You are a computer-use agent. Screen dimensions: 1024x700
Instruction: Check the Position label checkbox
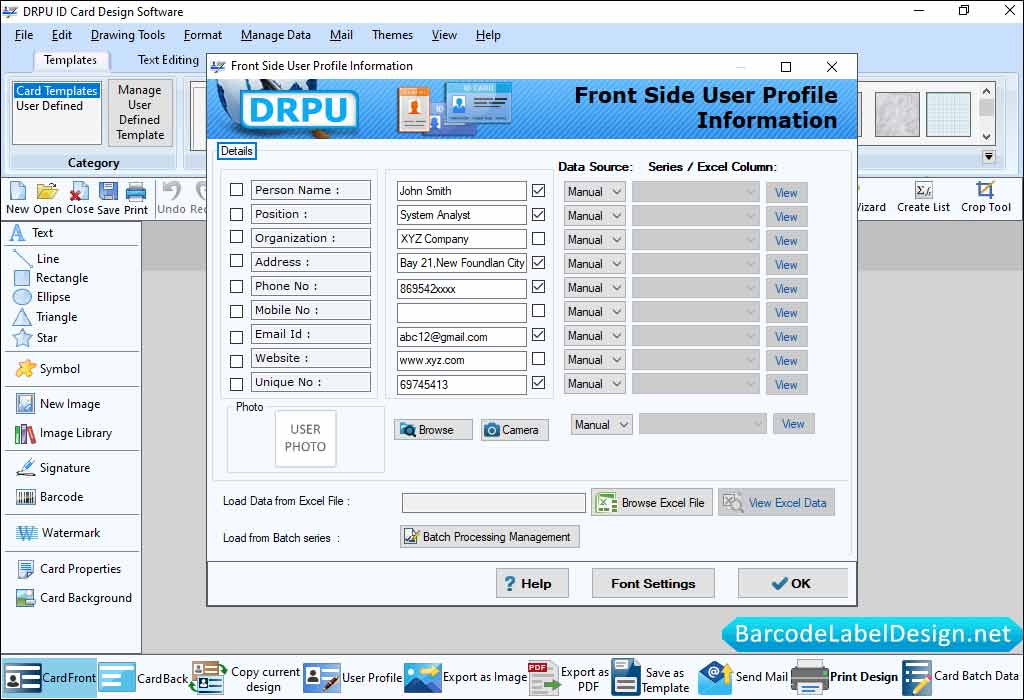pos(236,214)
